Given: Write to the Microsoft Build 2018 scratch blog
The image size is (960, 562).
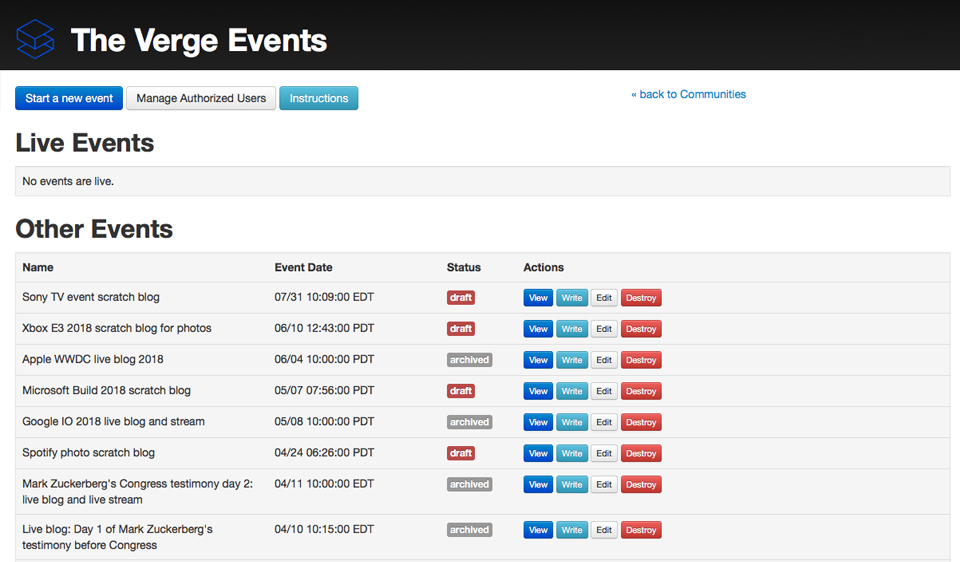Looking at the screenshot, I should [572, 391].
